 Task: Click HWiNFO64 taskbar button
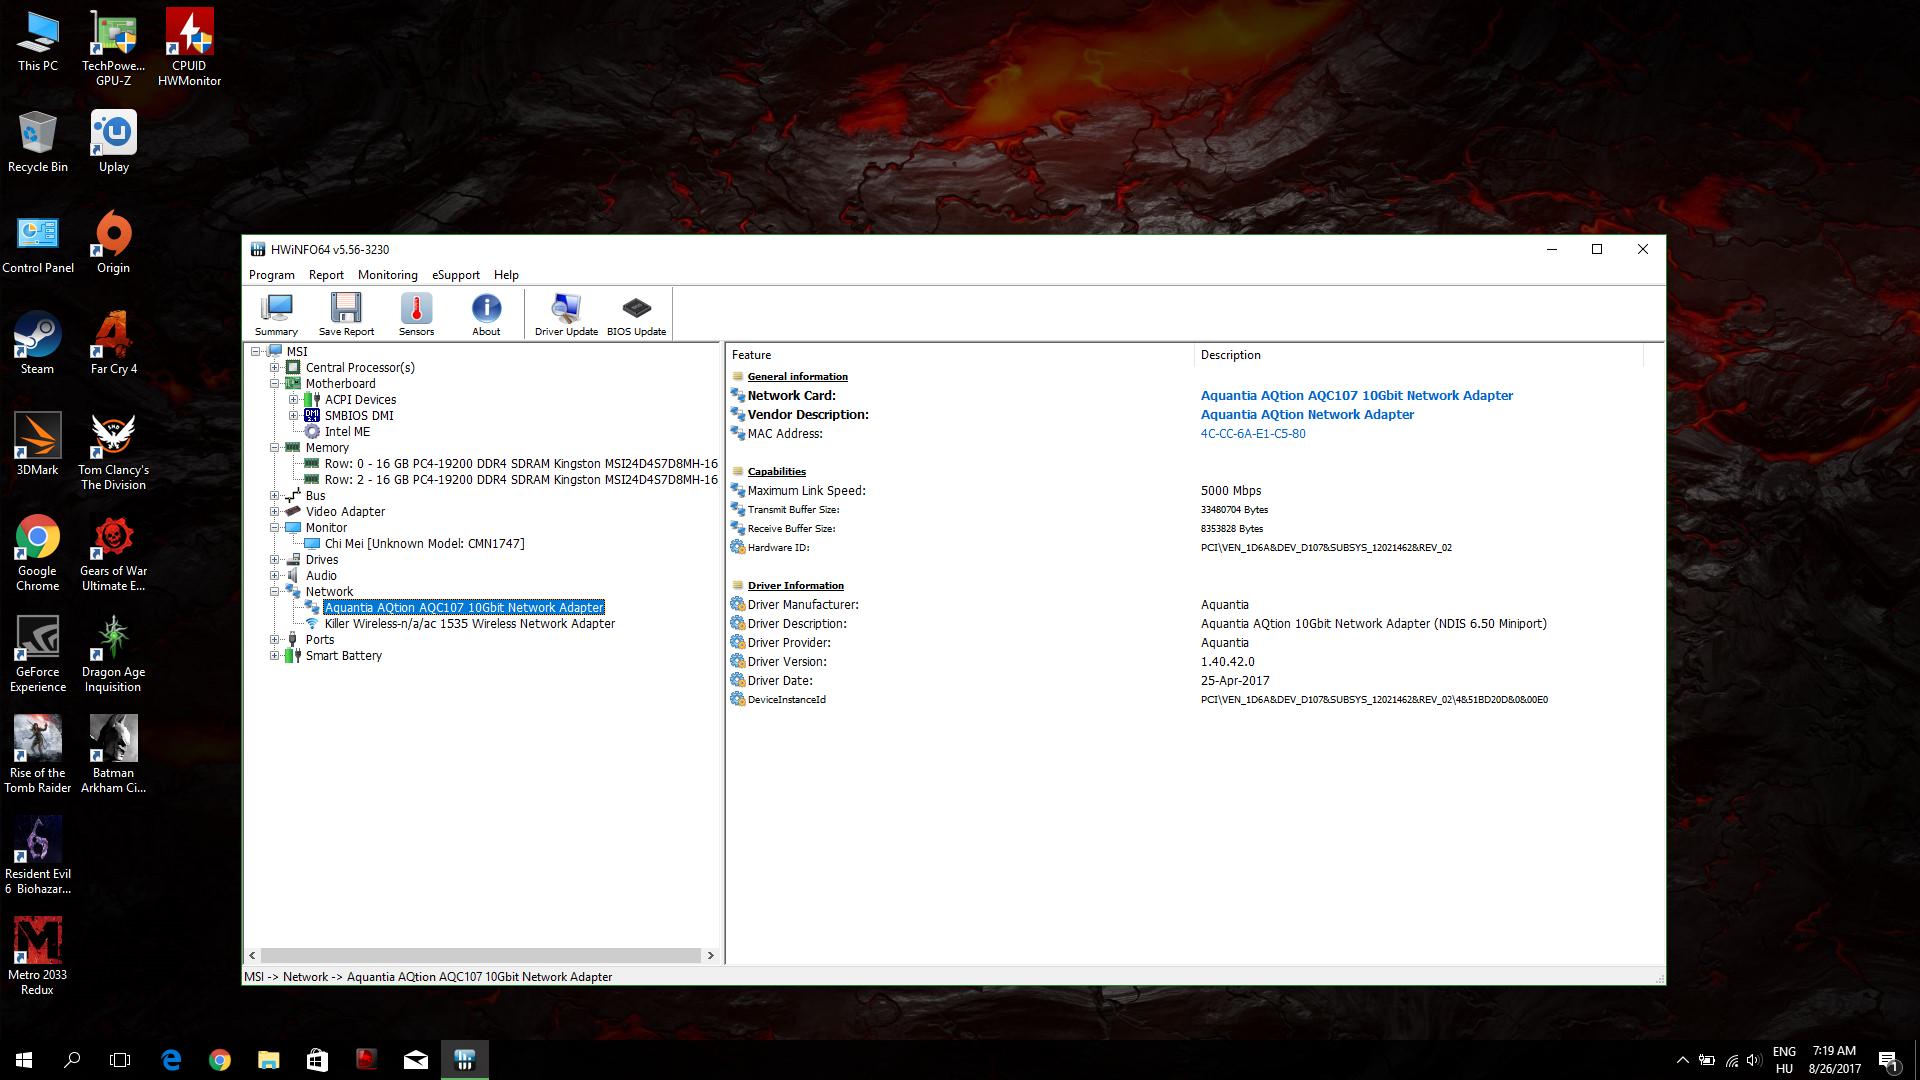[x=464, y=1060]
